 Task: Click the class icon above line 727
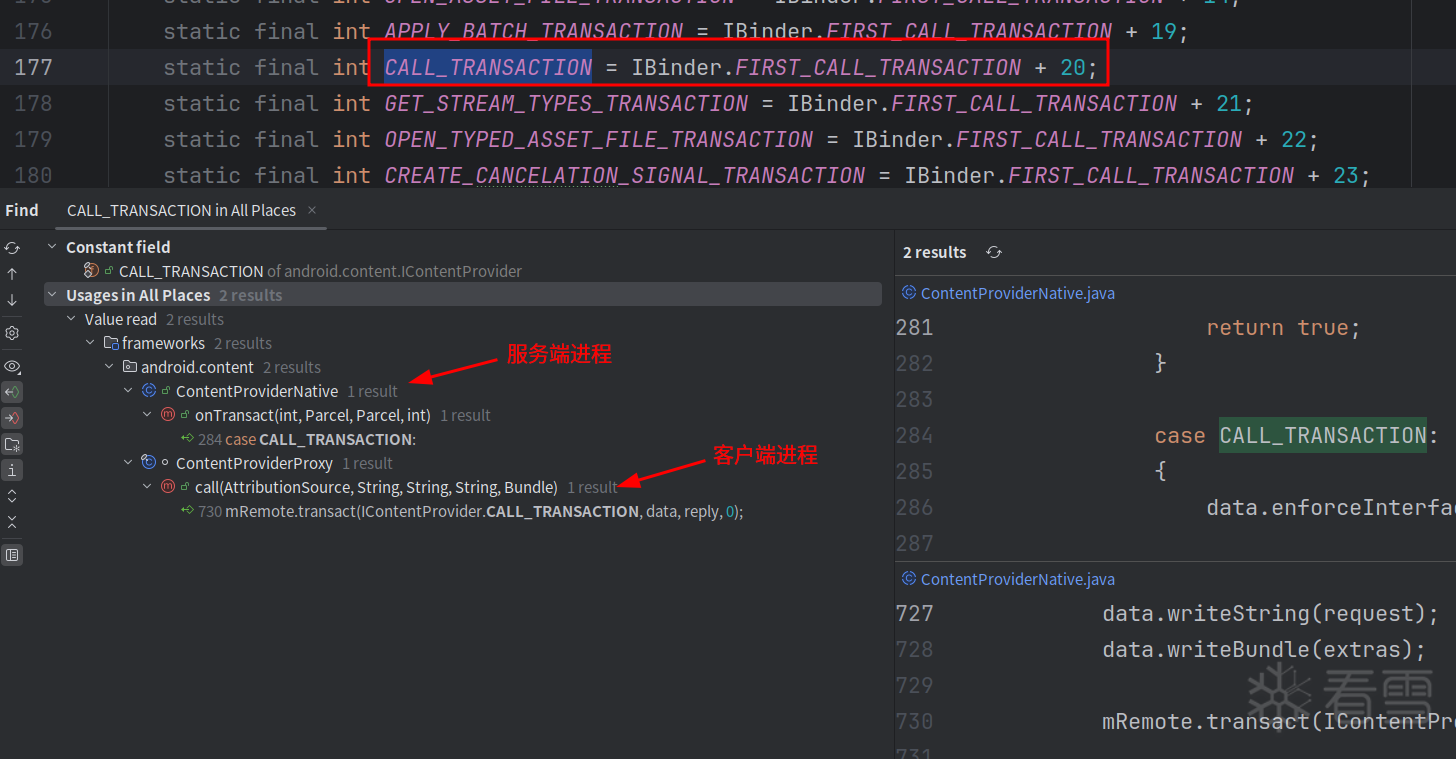909,579
